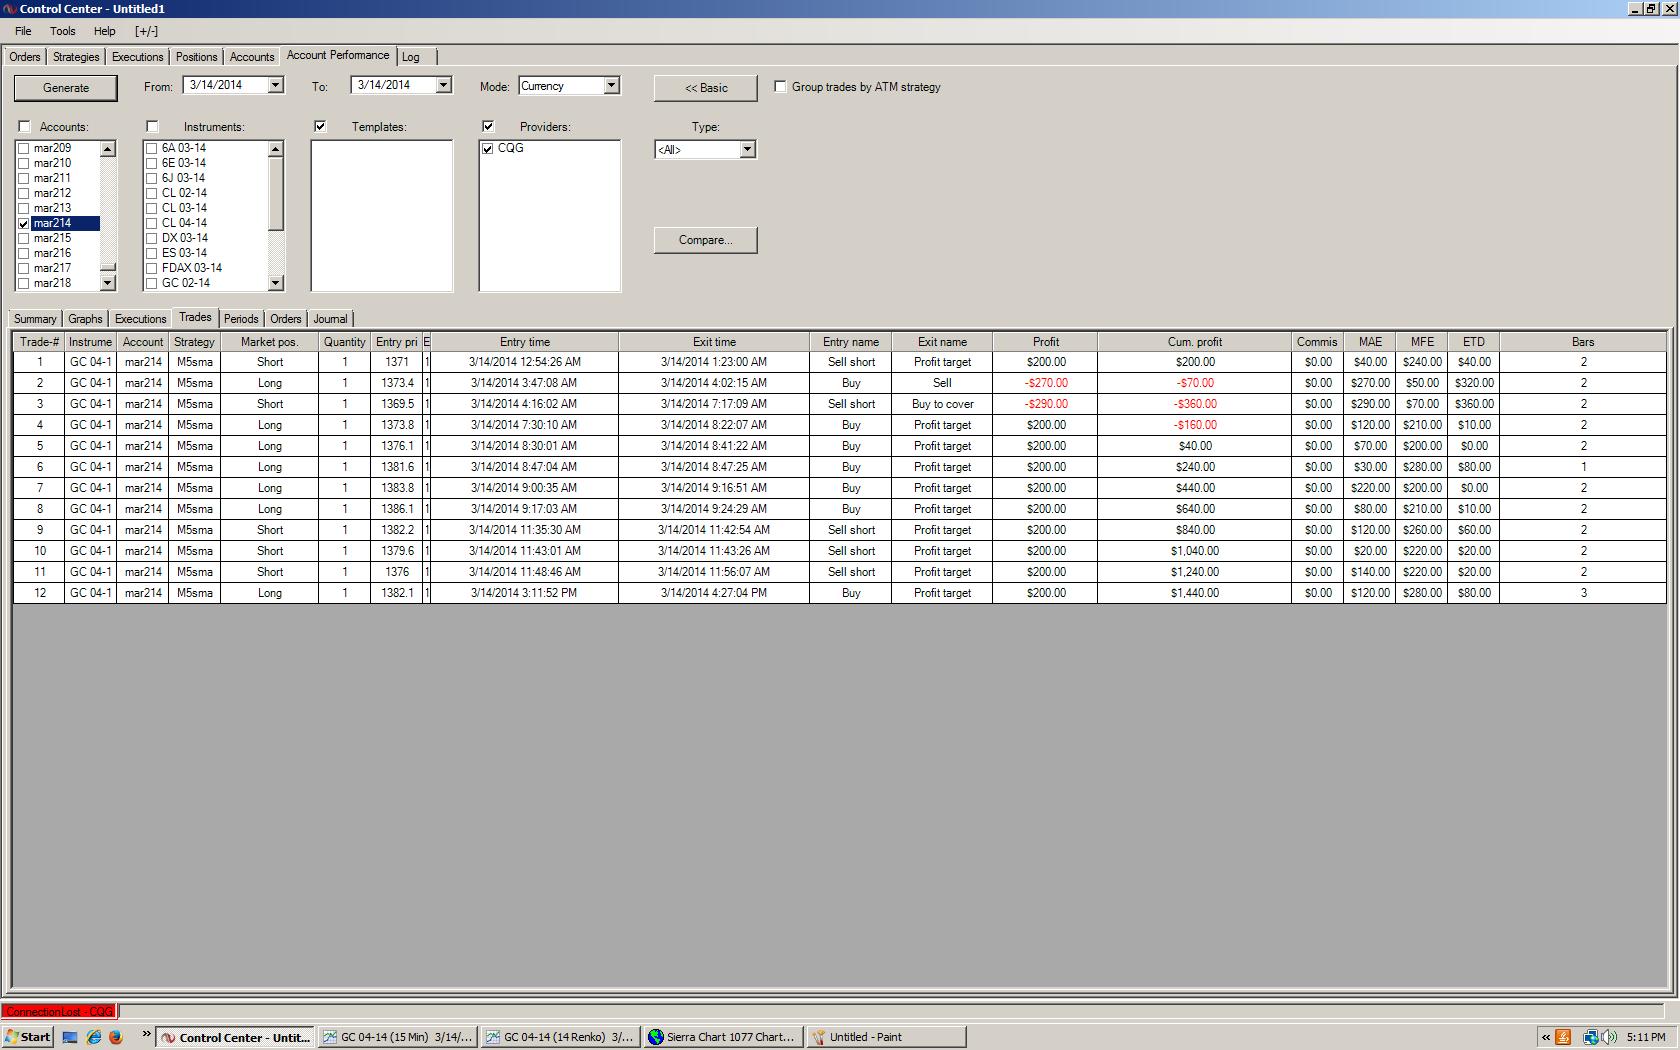
Task: Sort trades by Entry time column header
Action: [x=525, y=342]
